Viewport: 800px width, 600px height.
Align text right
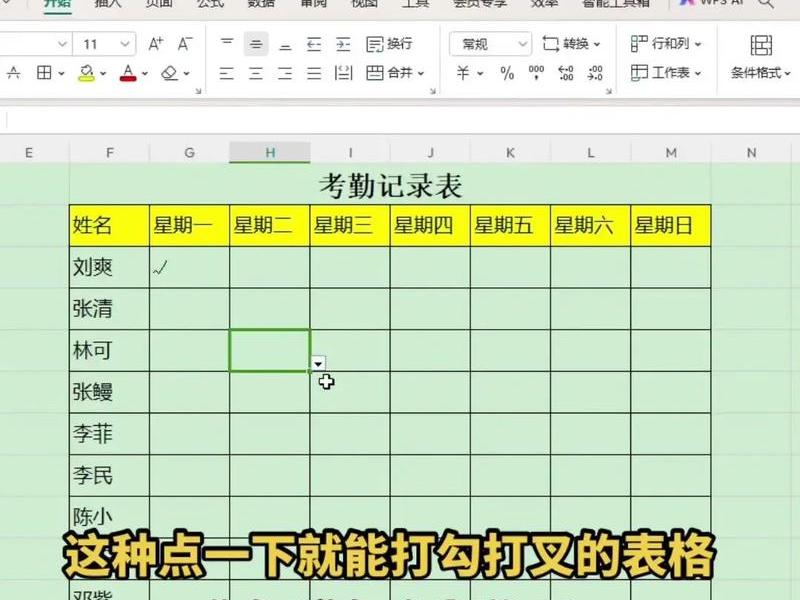click(285, 73)
